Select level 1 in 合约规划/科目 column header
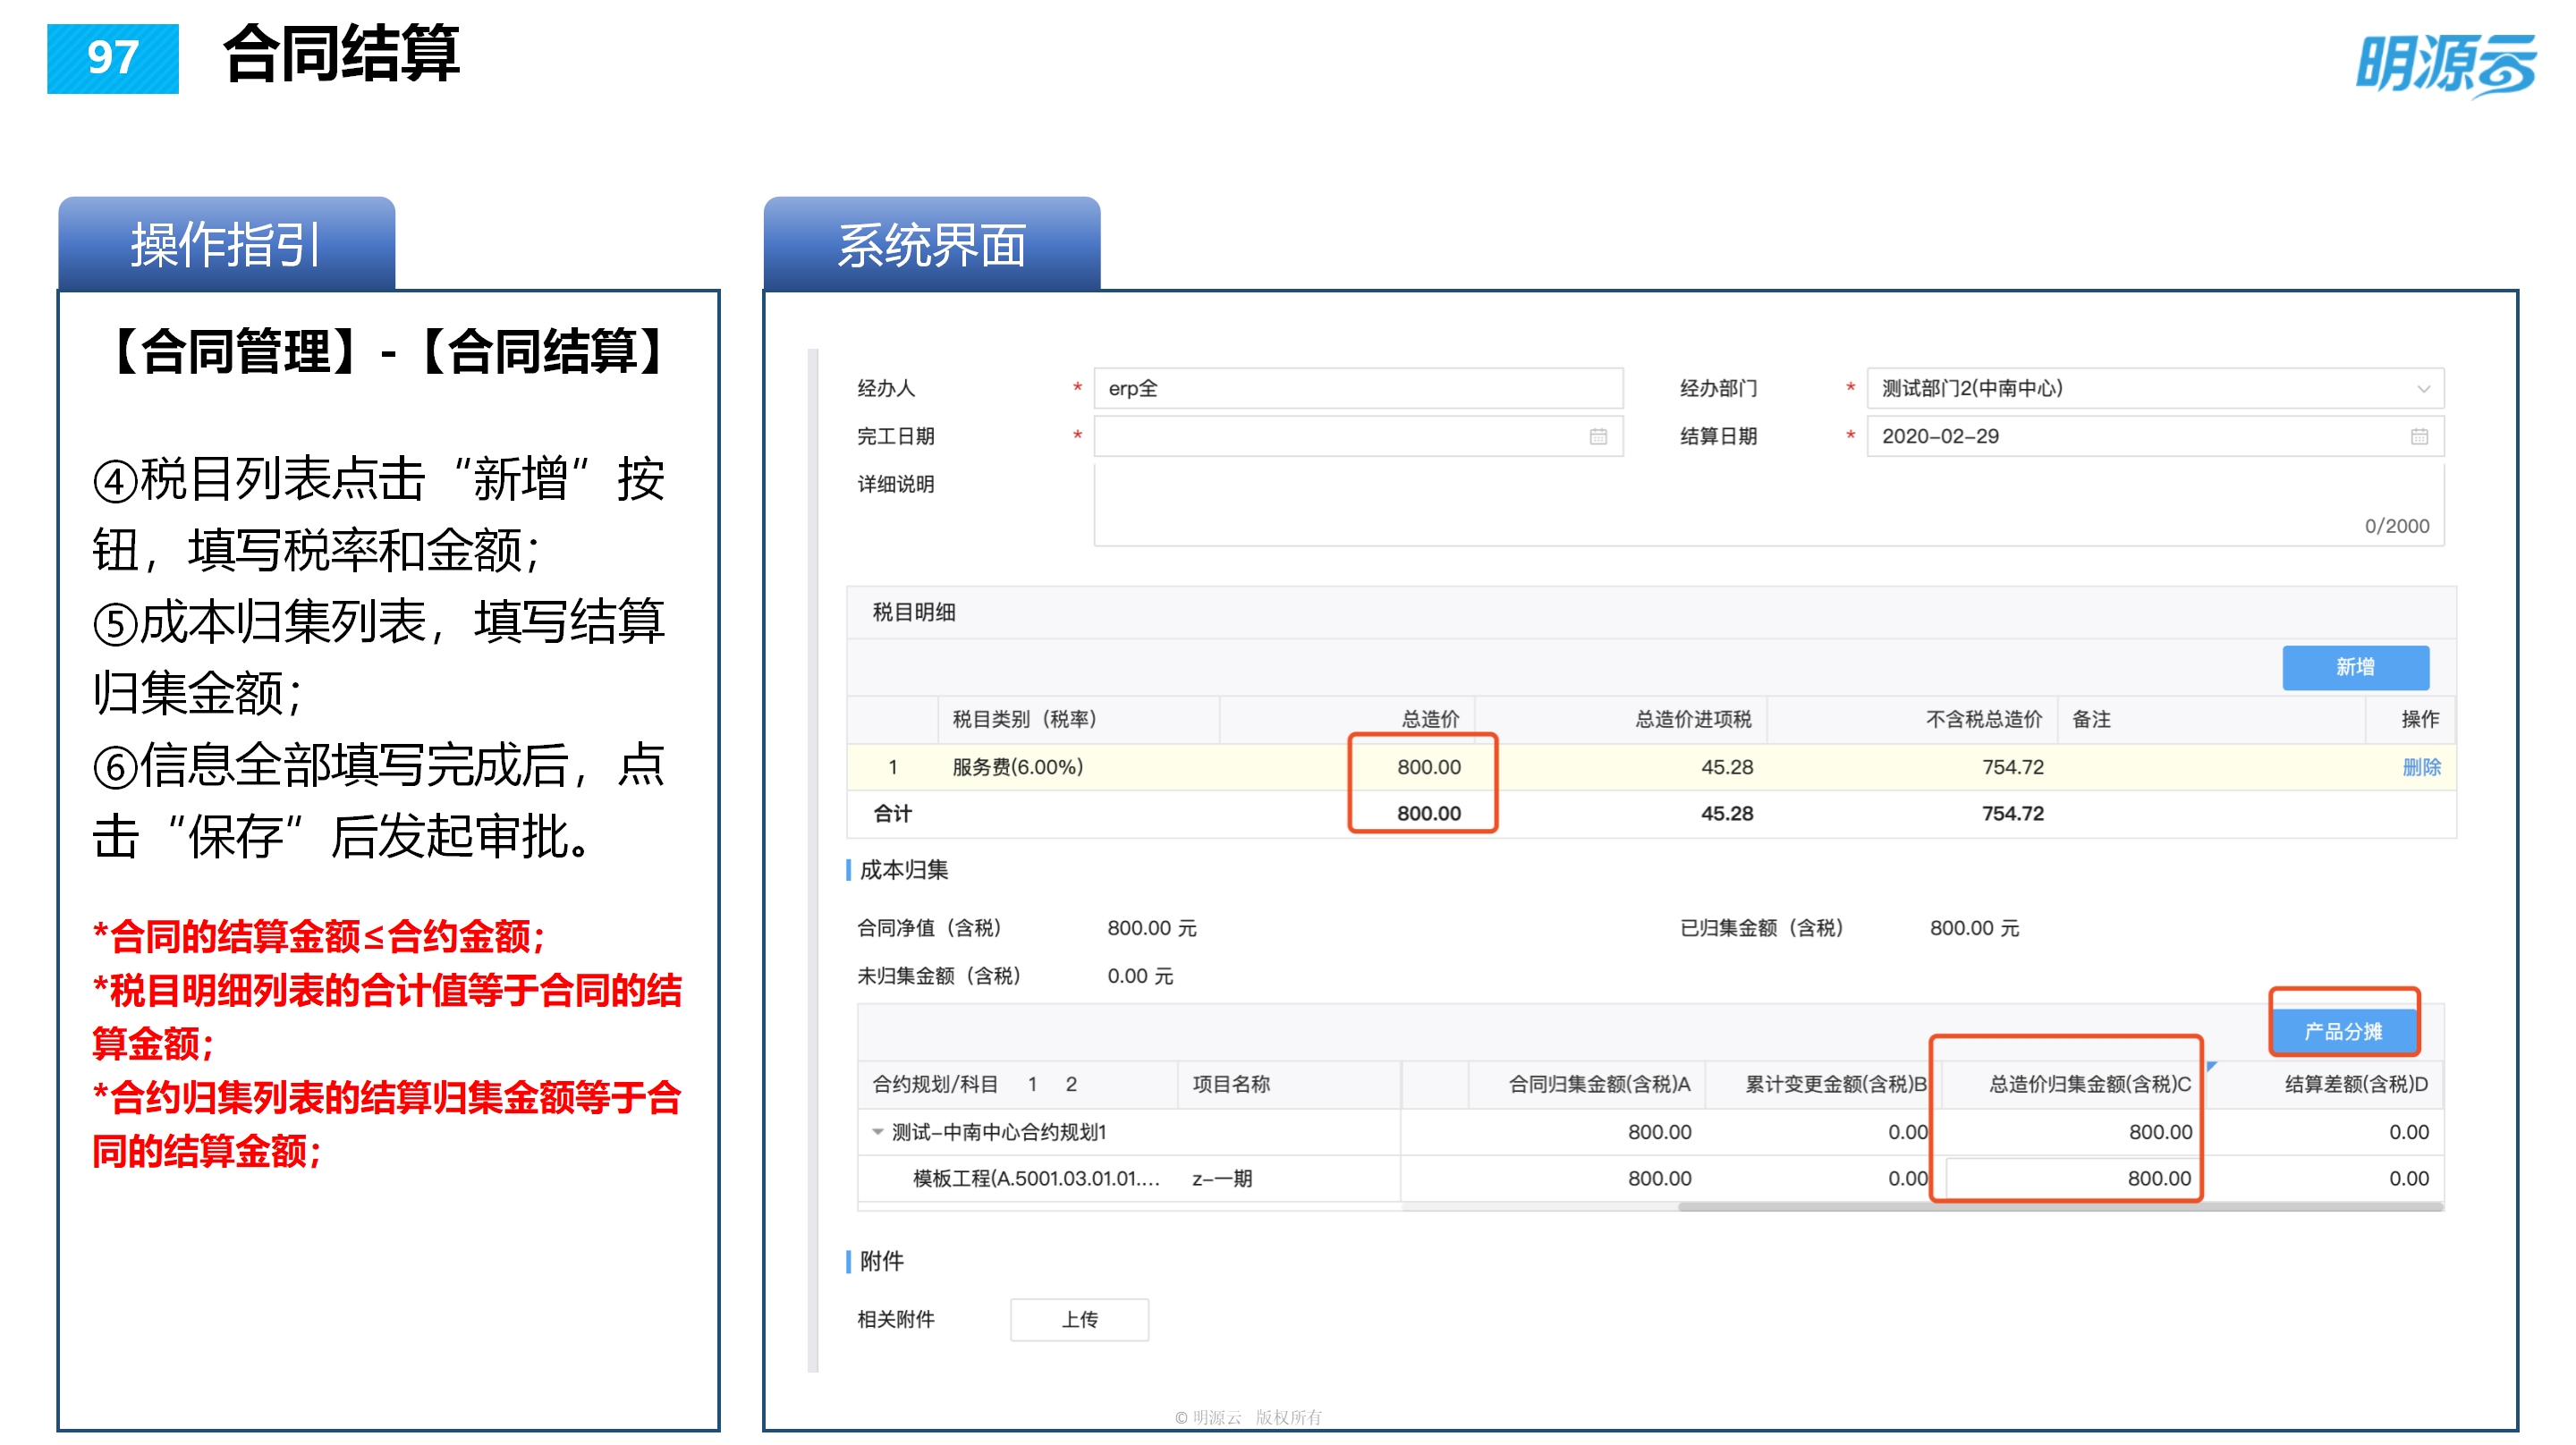Viewport: 2576px width, 1445px height. tap(1031, 1083)
